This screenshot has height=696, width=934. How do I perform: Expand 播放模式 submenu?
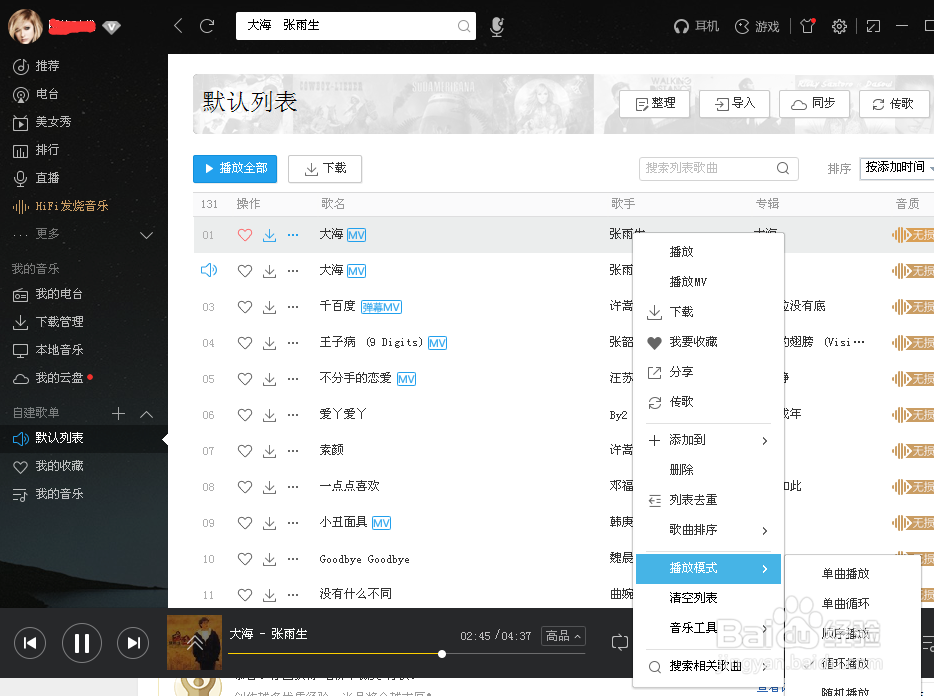(708, 568)
